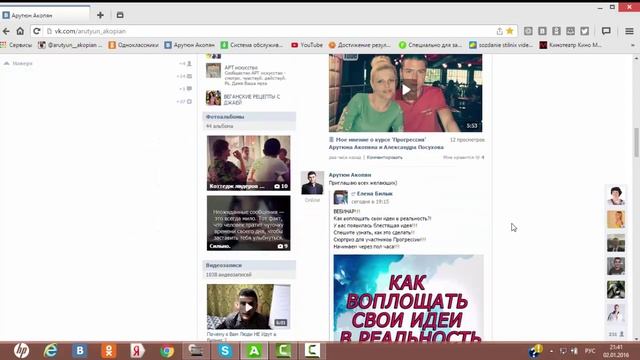Play the sidebar video thumbnail under Видеозаписи
This screenshot has height=360, width=640.
click(249, 307)
